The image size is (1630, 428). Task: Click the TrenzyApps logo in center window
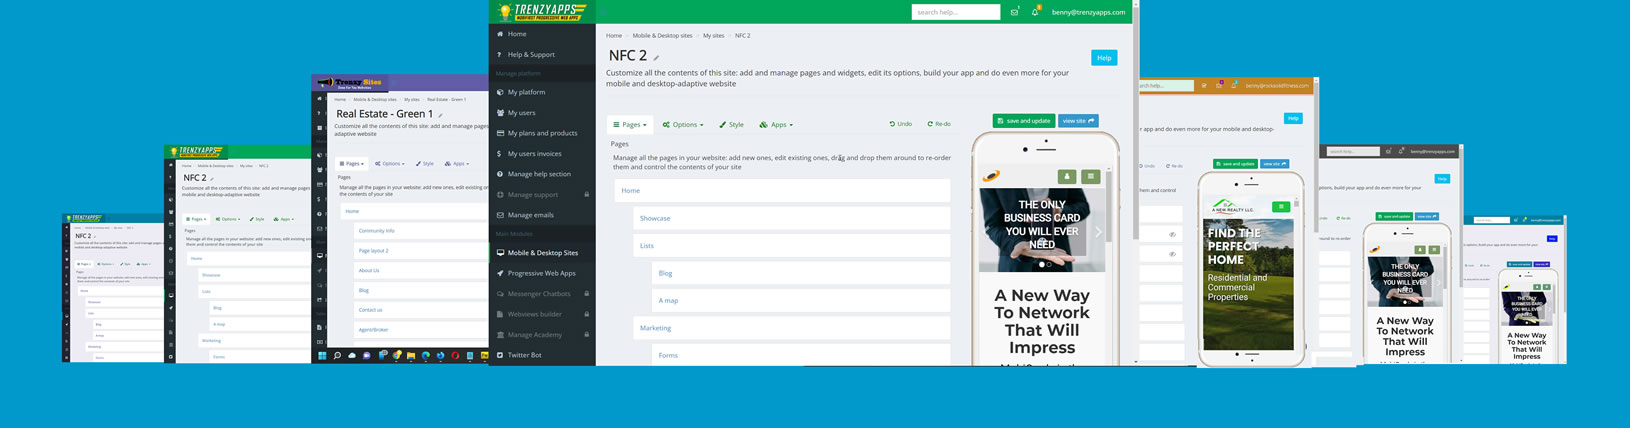[542, 12]
